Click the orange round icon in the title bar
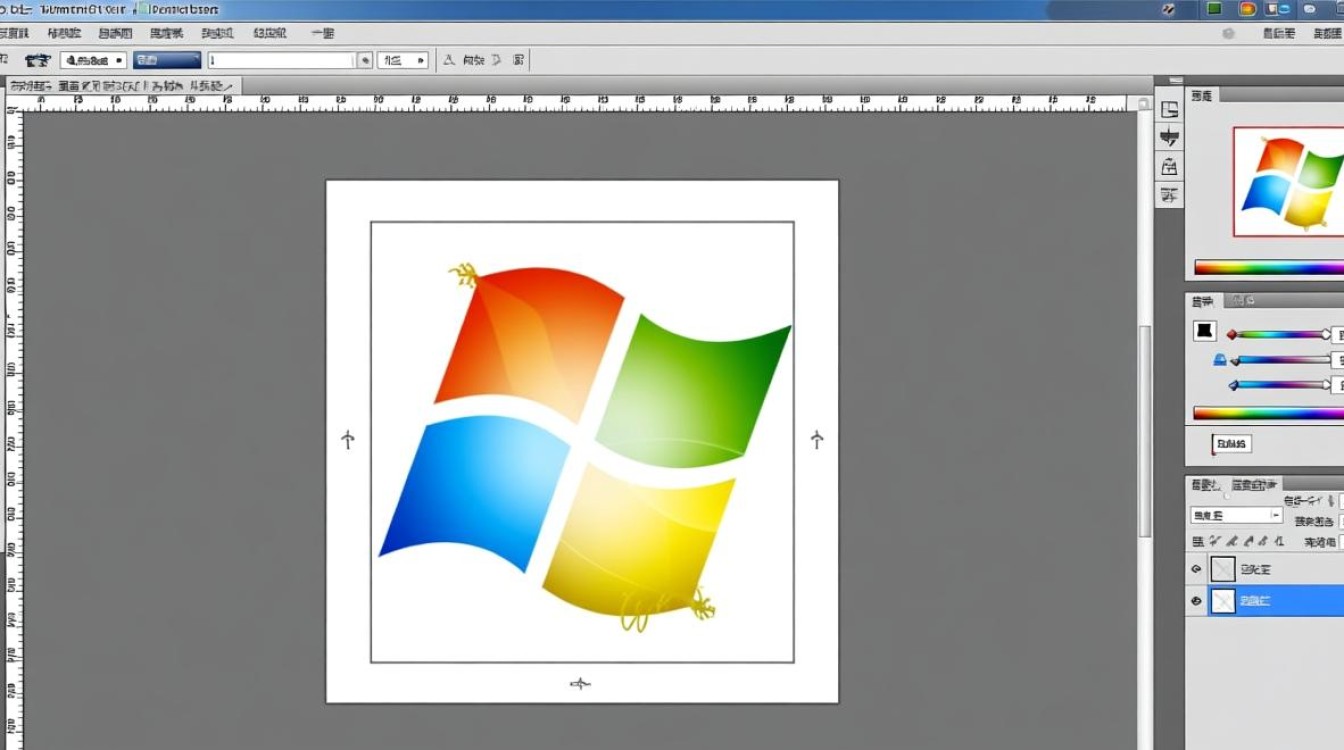This screenshot has height=750, width=1344. 1247,9
